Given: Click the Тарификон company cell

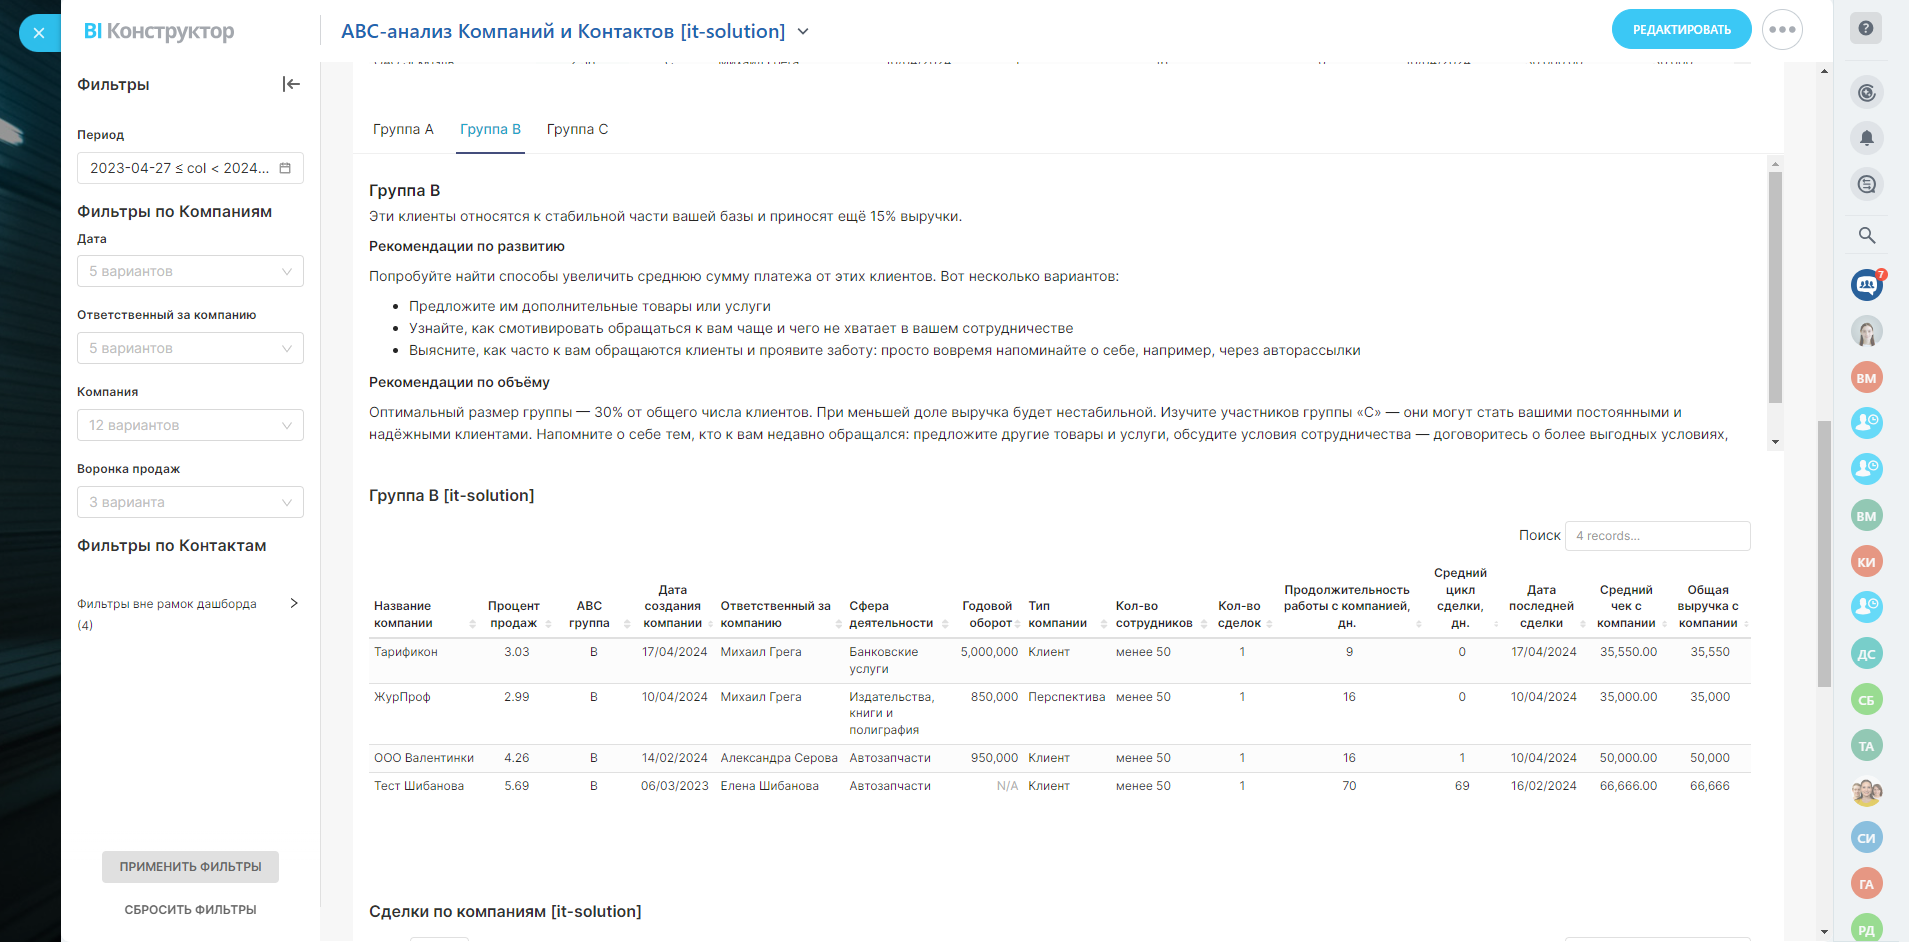Looking at the screenshot, I should point(406,652).
